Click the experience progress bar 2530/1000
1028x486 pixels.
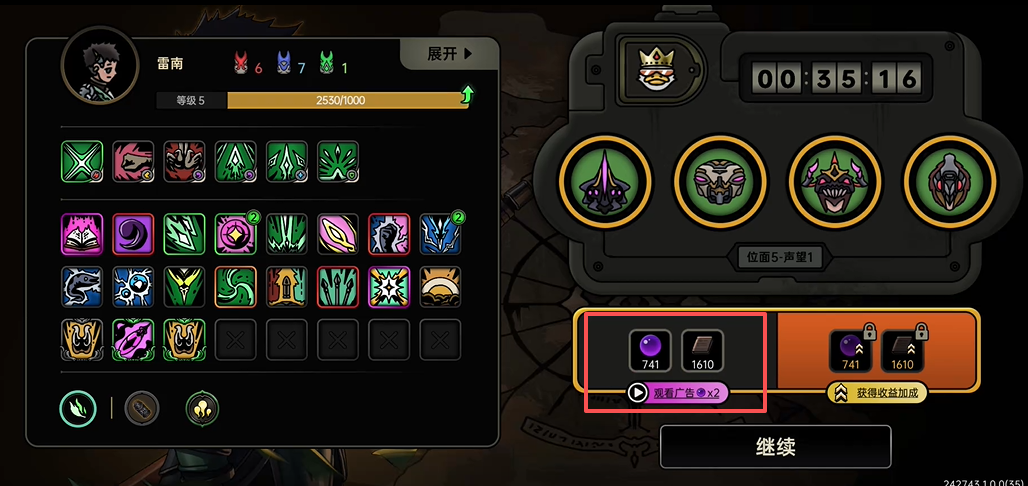point(347,100)
